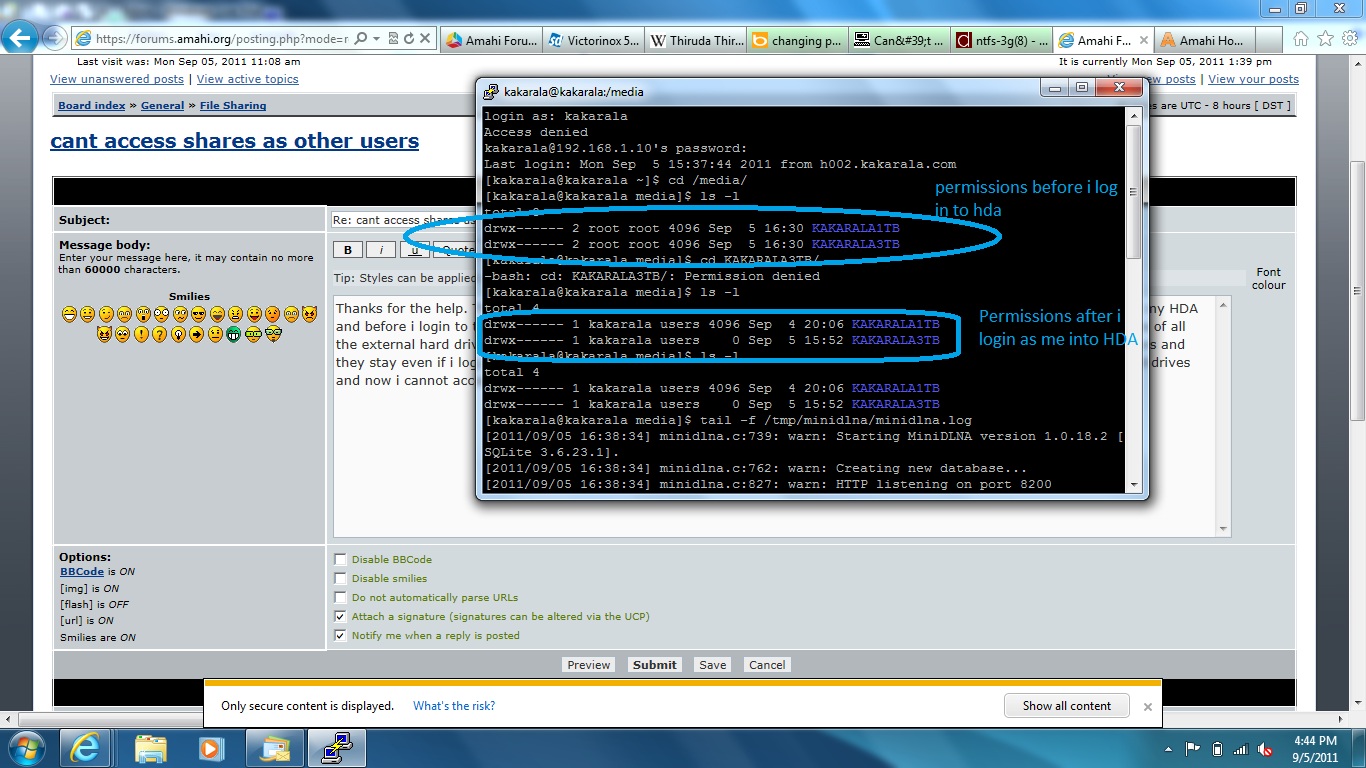Image resolution: width=1366 pixels, height=768 pixels.
Task: Open Internet Explorer from the taskbar
Action: point(85,748)
